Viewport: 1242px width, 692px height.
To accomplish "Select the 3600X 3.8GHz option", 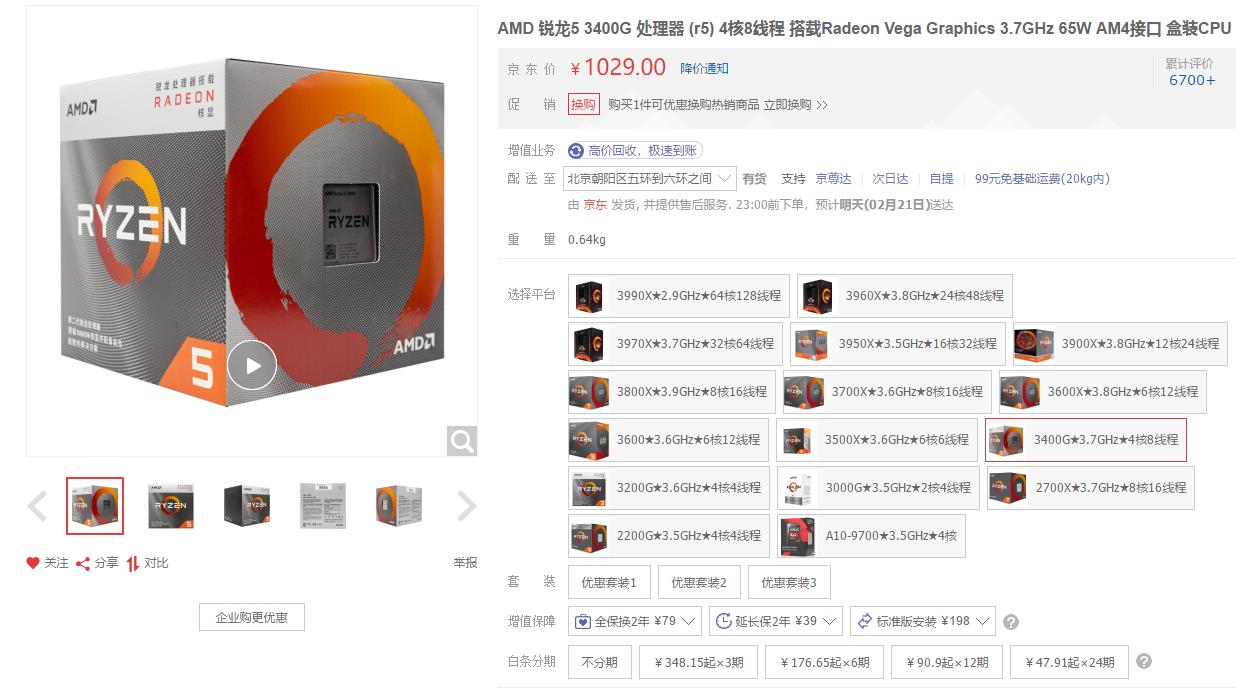I will [x=1102, y=392].
